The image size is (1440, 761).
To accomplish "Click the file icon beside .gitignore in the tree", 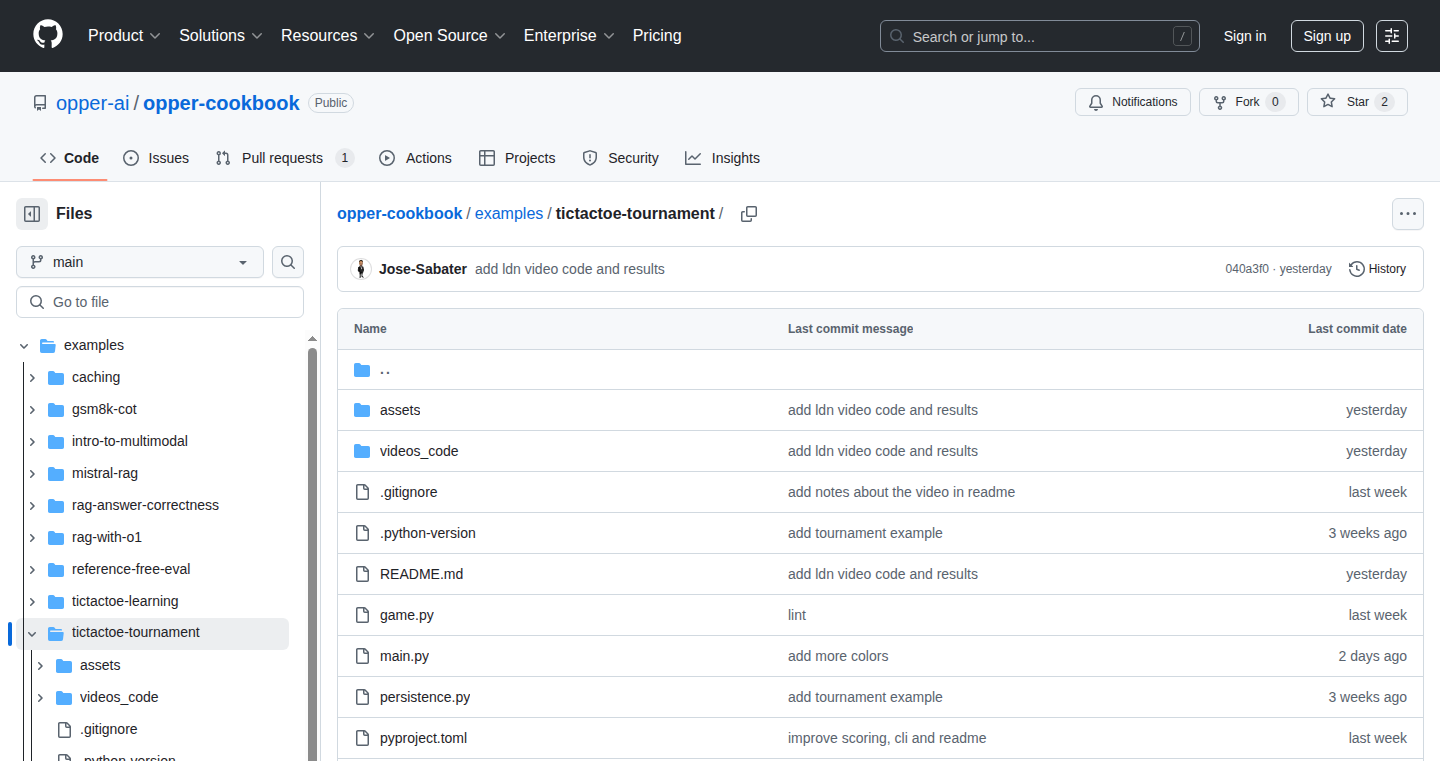I will pos(64,729).
